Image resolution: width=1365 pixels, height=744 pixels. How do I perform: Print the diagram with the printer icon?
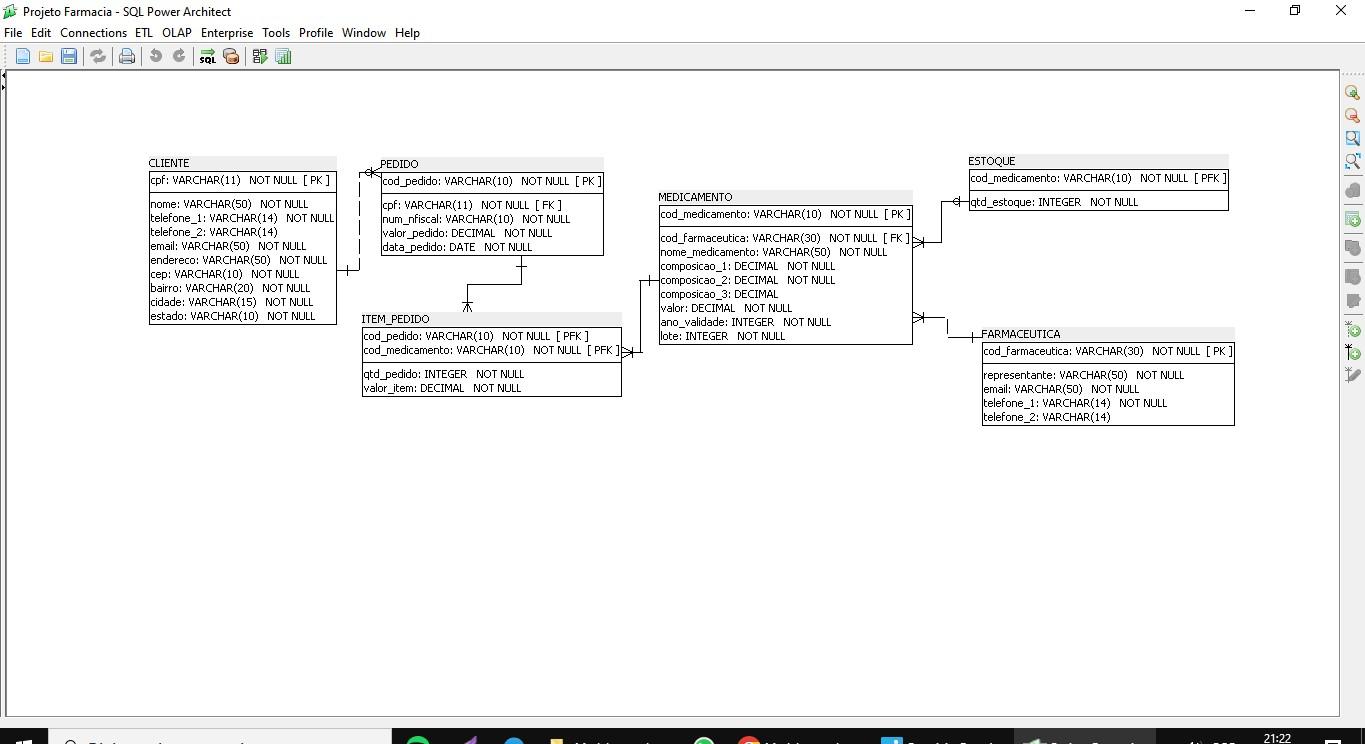[127, 57]
